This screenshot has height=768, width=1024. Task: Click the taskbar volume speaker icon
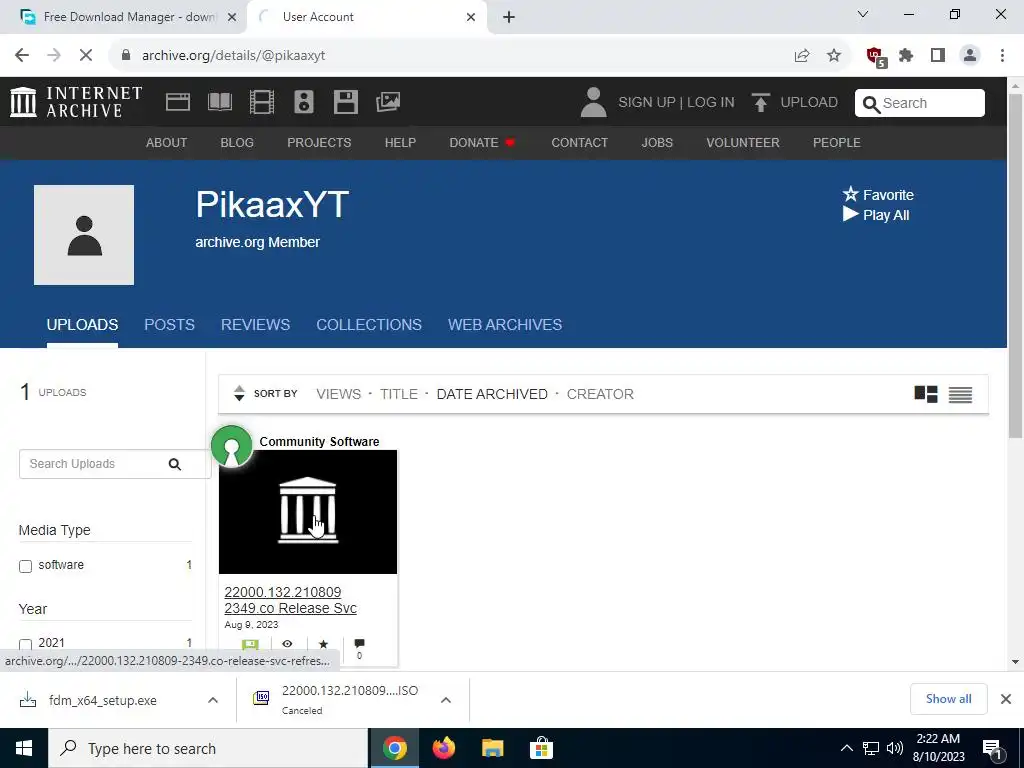click(x=895, y=748)
